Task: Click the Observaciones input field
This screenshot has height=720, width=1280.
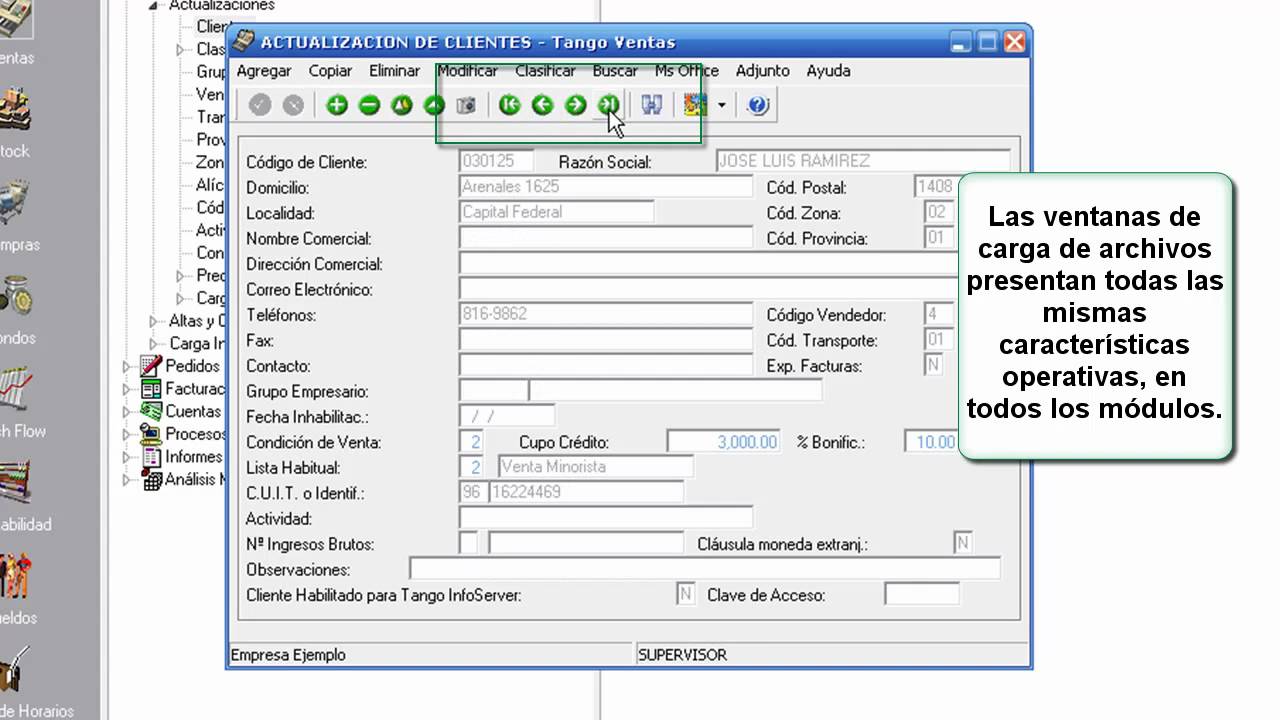Action: 705,569
